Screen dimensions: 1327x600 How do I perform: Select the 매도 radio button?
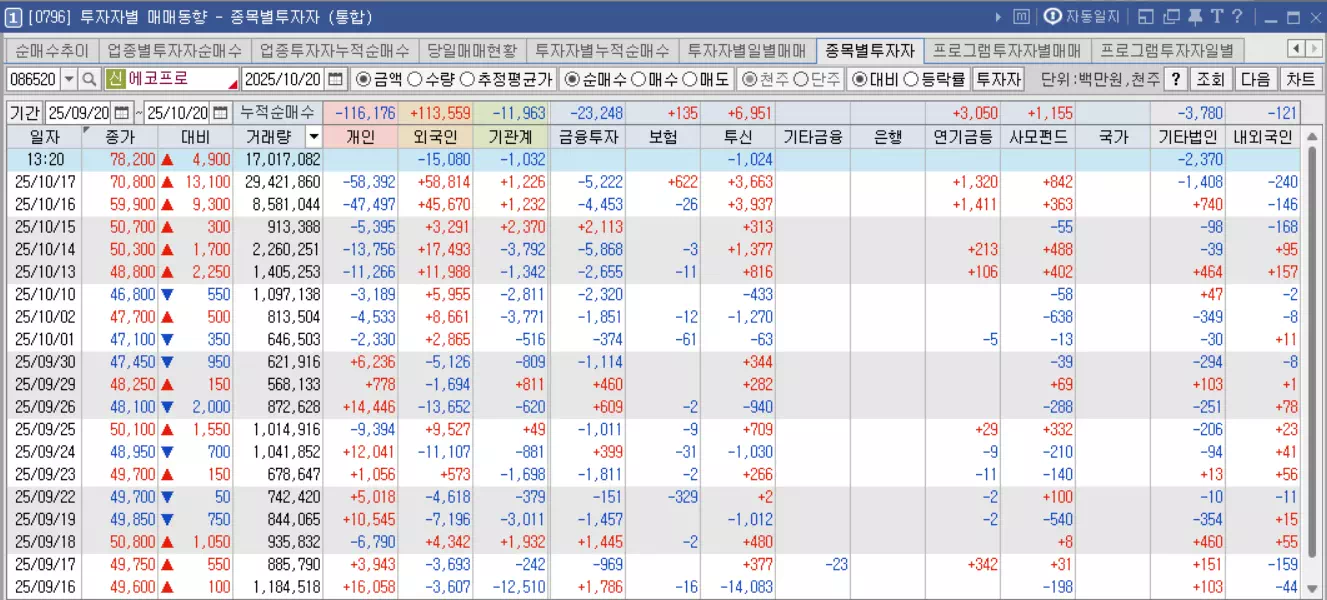691,80
